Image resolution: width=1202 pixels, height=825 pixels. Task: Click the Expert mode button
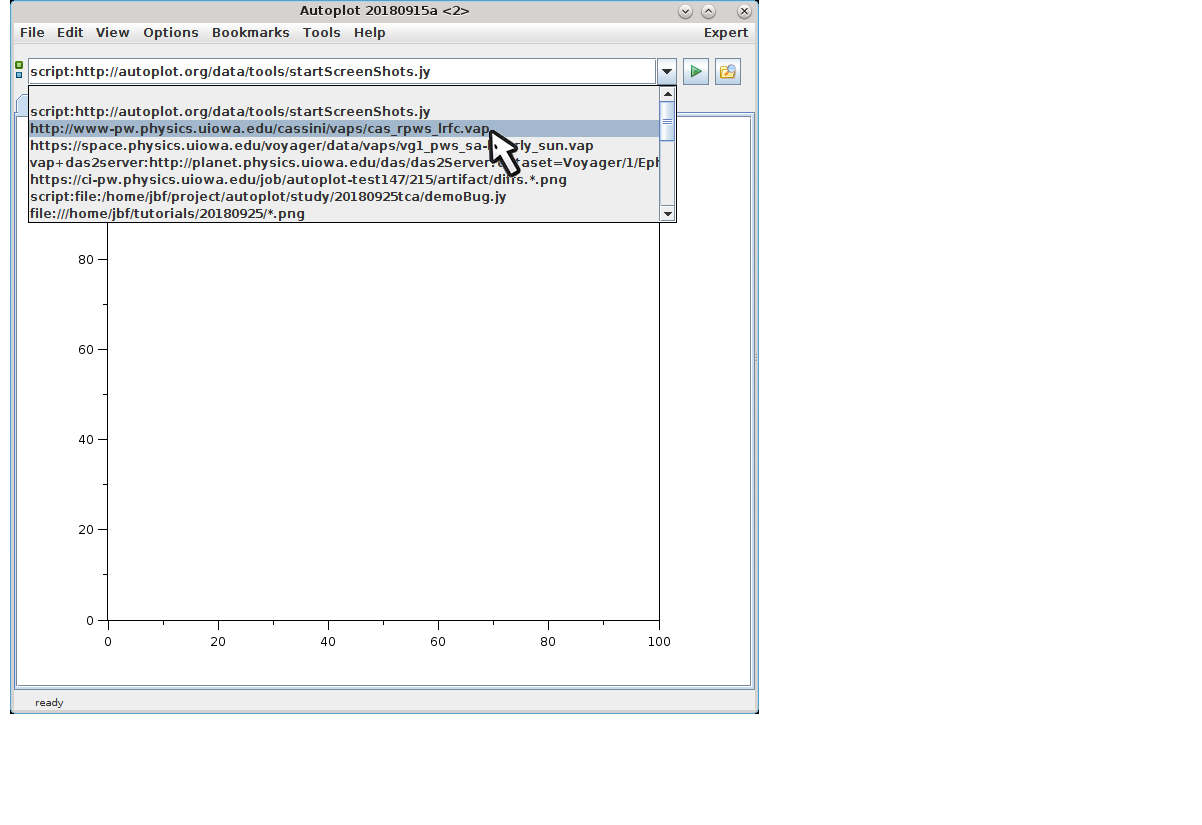(725, 33)
